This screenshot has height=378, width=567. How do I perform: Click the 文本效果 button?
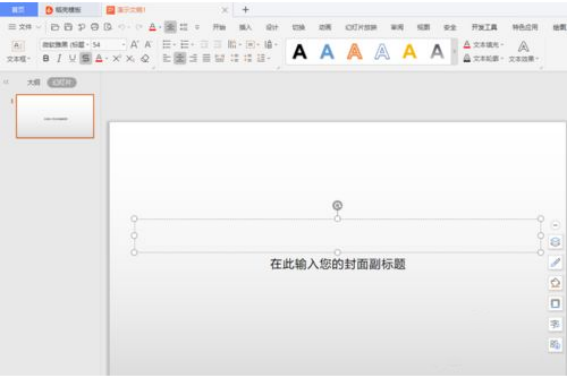523,52
